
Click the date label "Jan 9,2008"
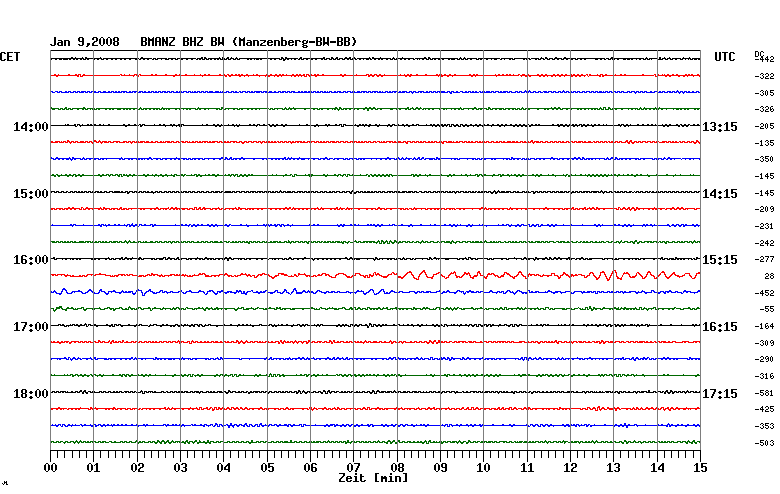[85, 42]
